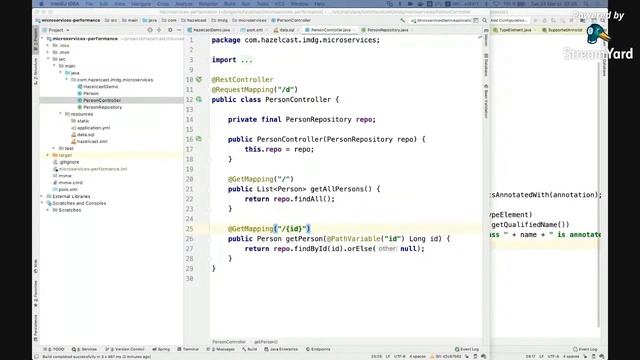Open the Services tool window
This screenshot has width=640, height=360.
tap(85, 349)
